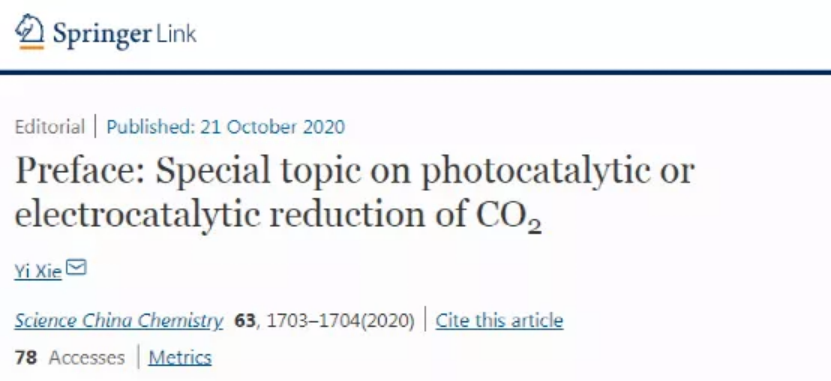Click the bold 78 access count
Viewport: 831px width, 381px height.
pos(26,358)
